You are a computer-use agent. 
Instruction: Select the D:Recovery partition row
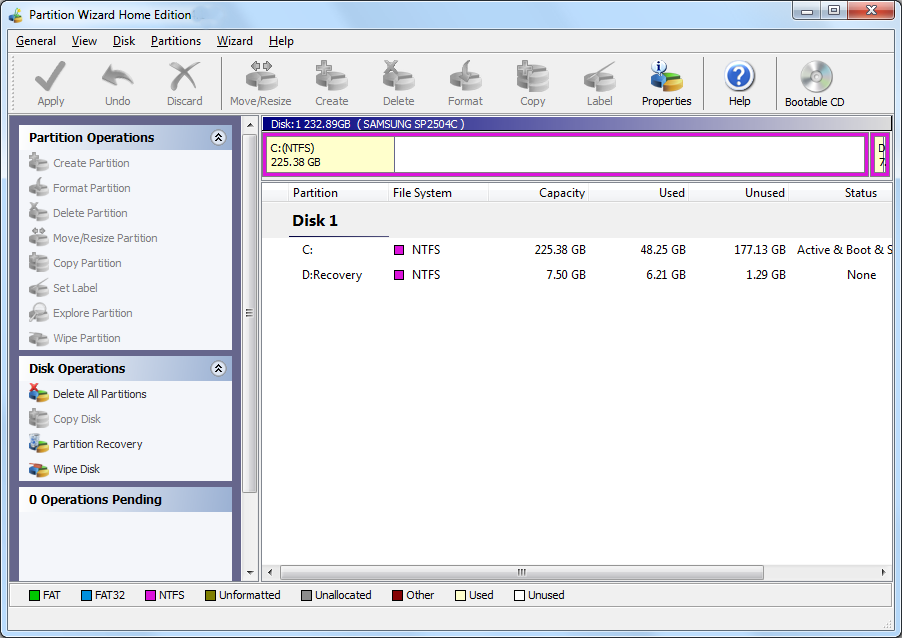578,275
